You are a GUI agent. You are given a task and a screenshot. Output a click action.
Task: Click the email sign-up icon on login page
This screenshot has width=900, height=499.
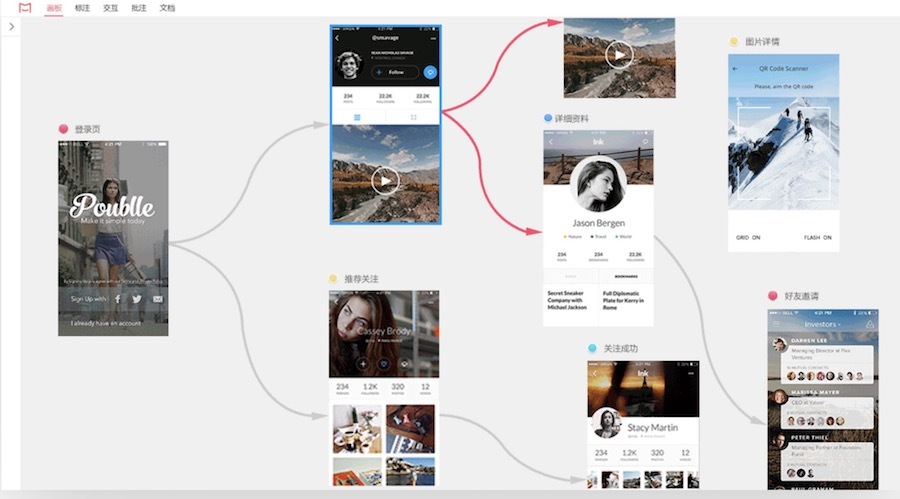coord(158,299)
